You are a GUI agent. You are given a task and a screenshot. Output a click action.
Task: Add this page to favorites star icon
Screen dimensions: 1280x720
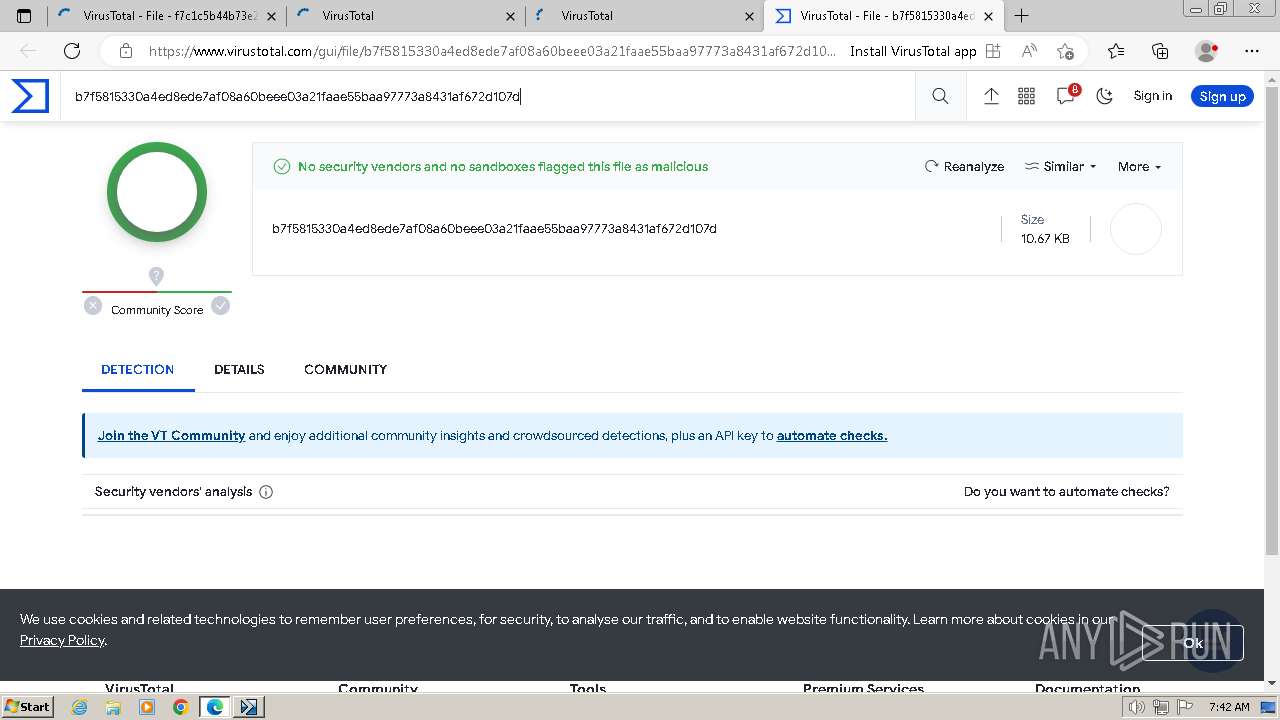[x=1065, y=51]
